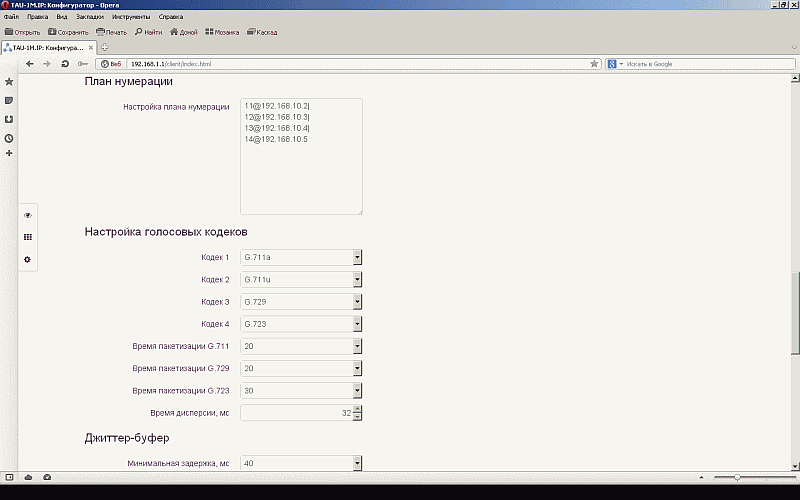Go to the Домой home page
Screen dimensions: 800x500
click(184, 32)
